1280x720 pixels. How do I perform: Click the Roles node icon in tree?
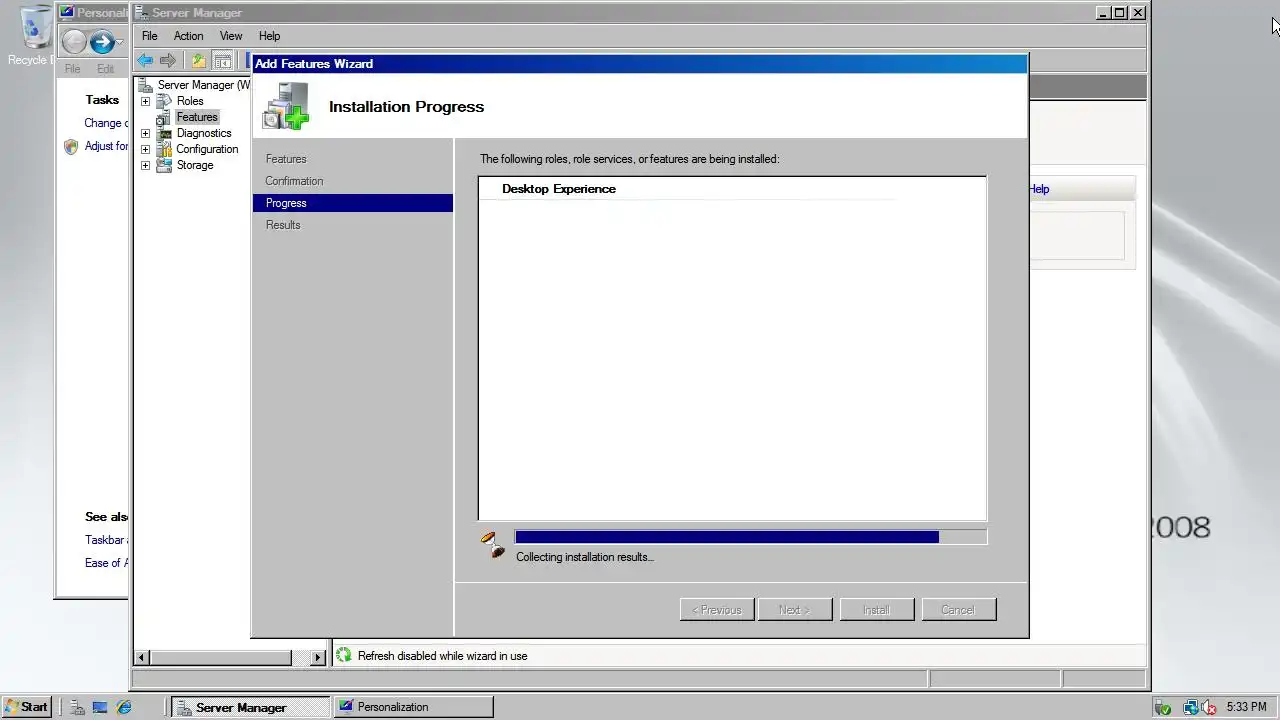164,101
